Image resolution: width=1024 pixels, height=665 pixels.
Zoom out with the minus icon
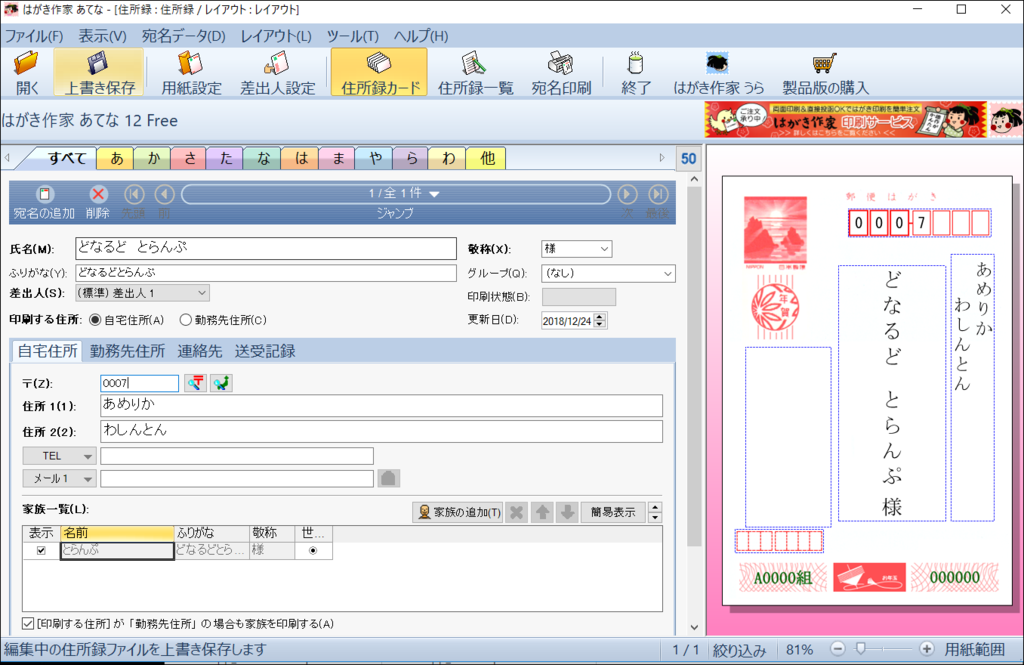(x=838, y=649)
